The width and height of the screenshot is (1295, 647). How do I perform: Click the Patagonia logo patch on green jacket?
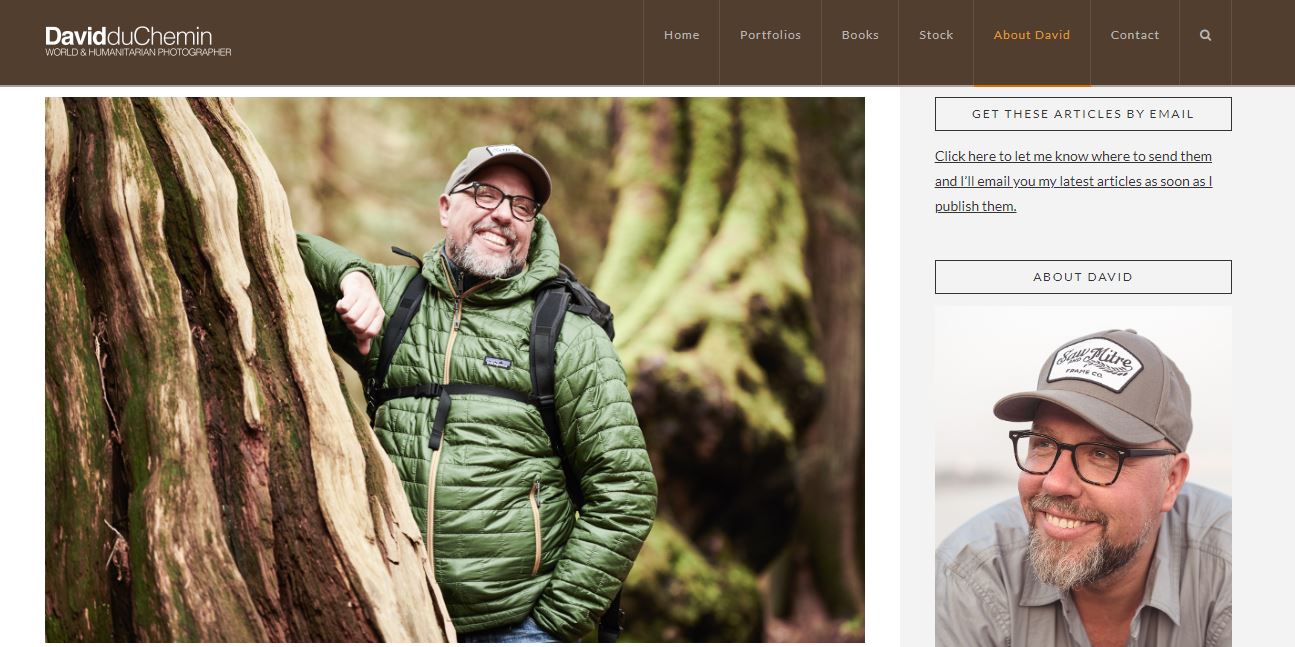(x=498, y=363)
